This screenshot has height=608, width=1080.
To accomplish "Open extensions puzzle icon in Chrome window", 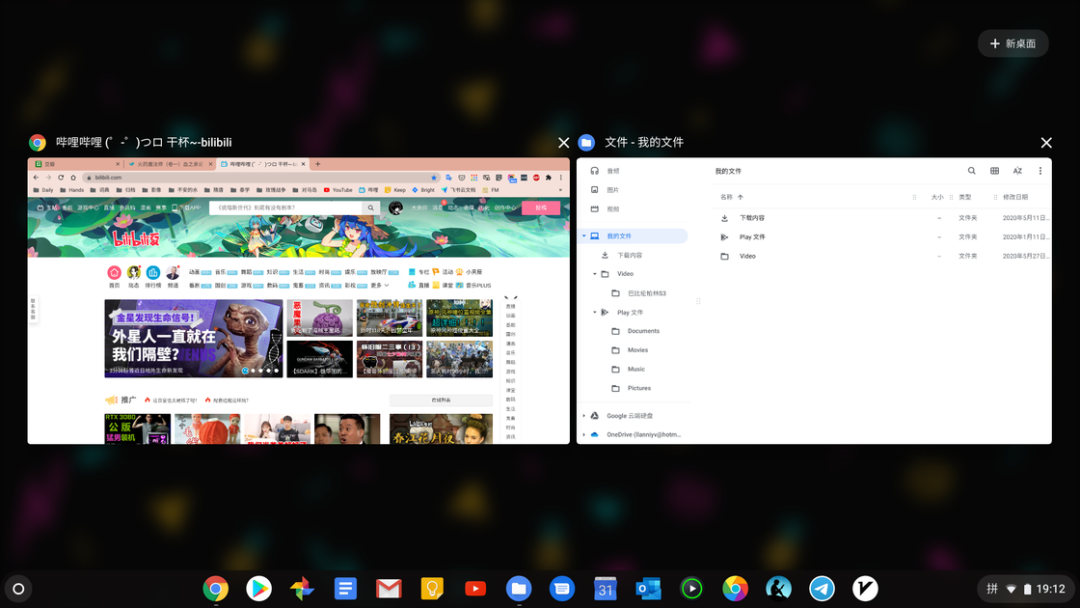I will tap(548, 178).
